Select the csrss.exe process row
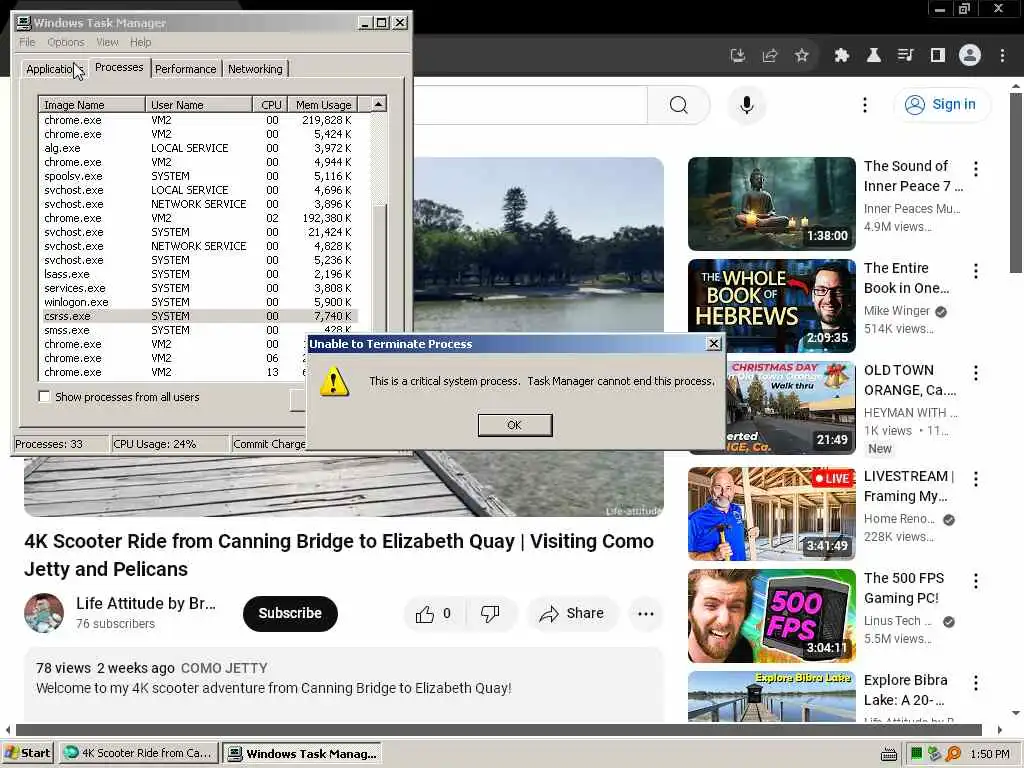The width and height of the screenshot is (1024, 768). (x=199, y=316)
